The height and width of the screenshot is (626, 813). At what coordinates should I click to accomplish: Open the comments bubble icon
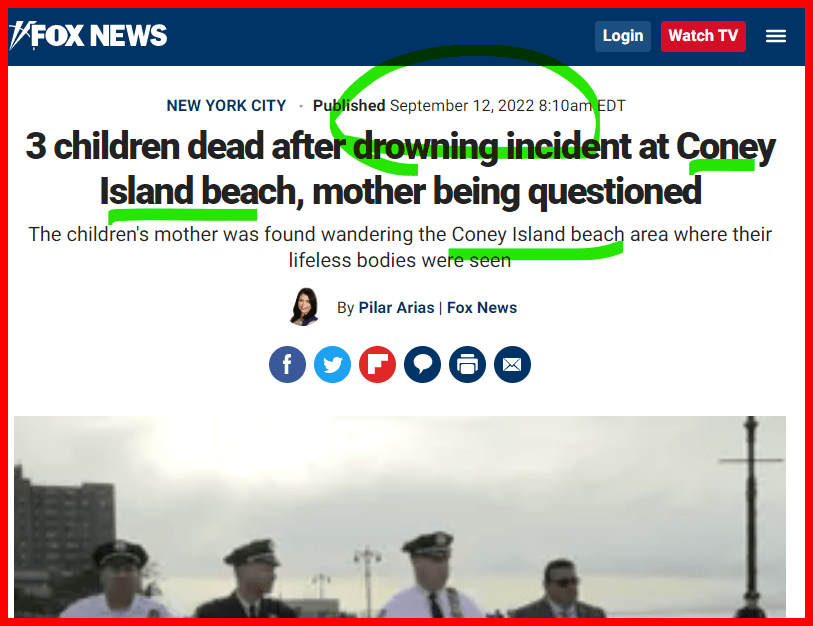click(x=423, y=365)
